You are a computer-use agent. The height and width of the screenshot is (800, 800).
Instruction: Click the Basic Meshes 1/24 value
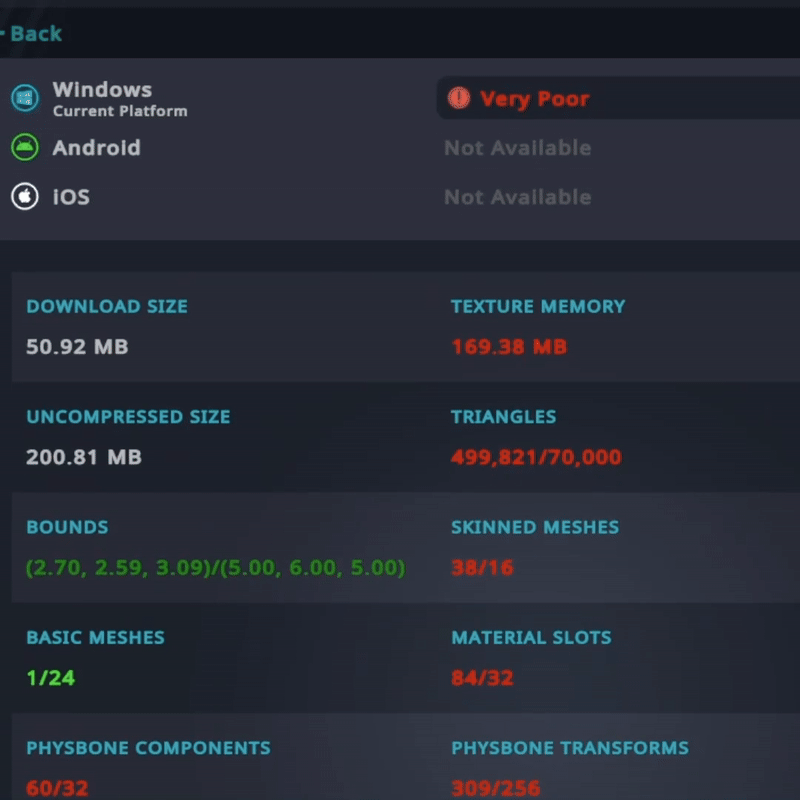51,678
